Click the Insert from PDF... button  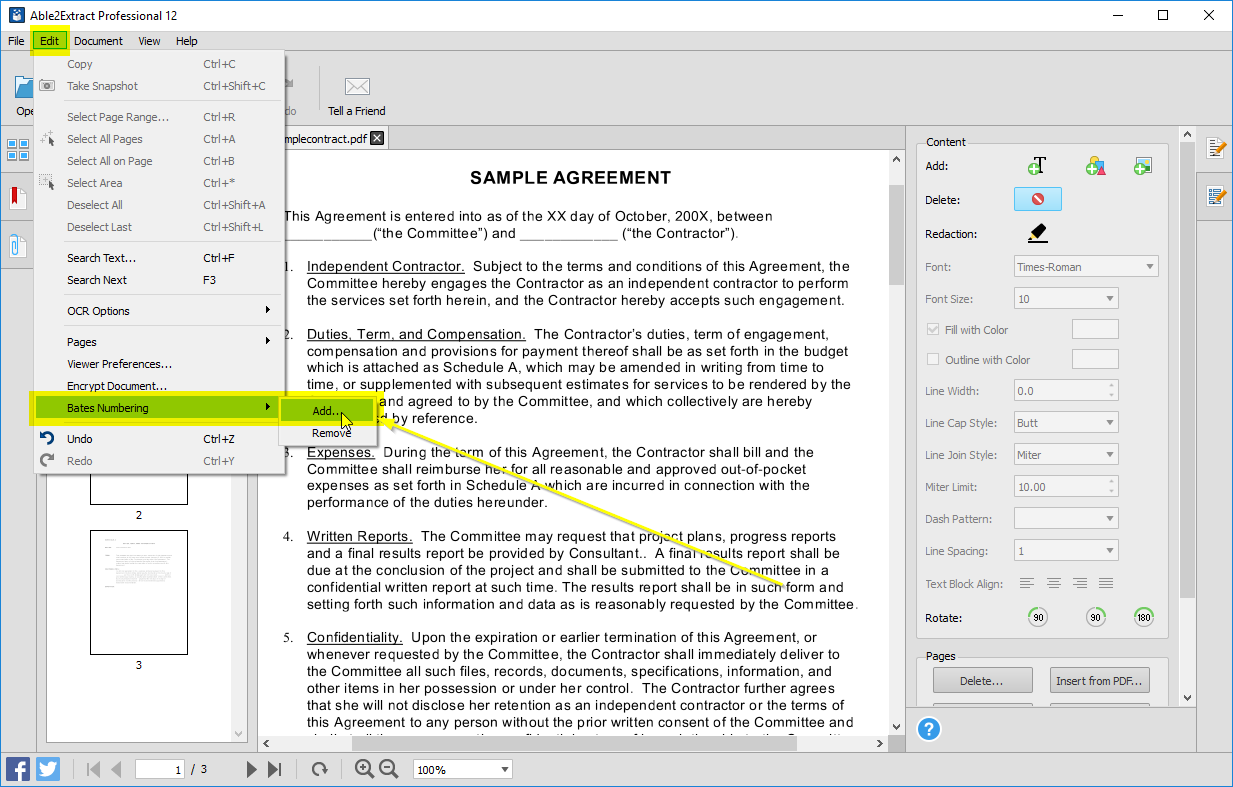[1098, 680]
